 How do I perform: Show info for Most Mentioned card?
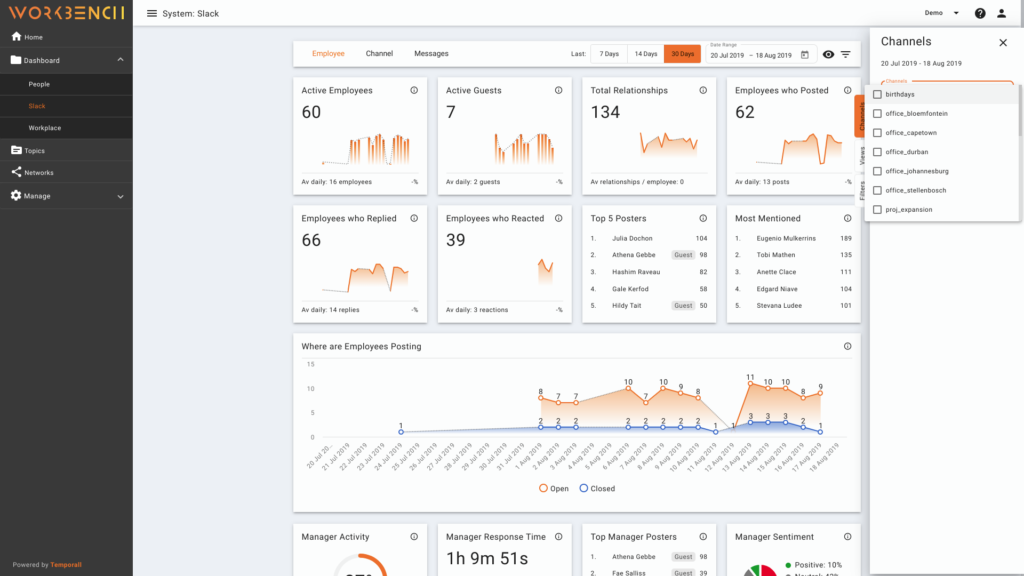(x=847, y=218)
